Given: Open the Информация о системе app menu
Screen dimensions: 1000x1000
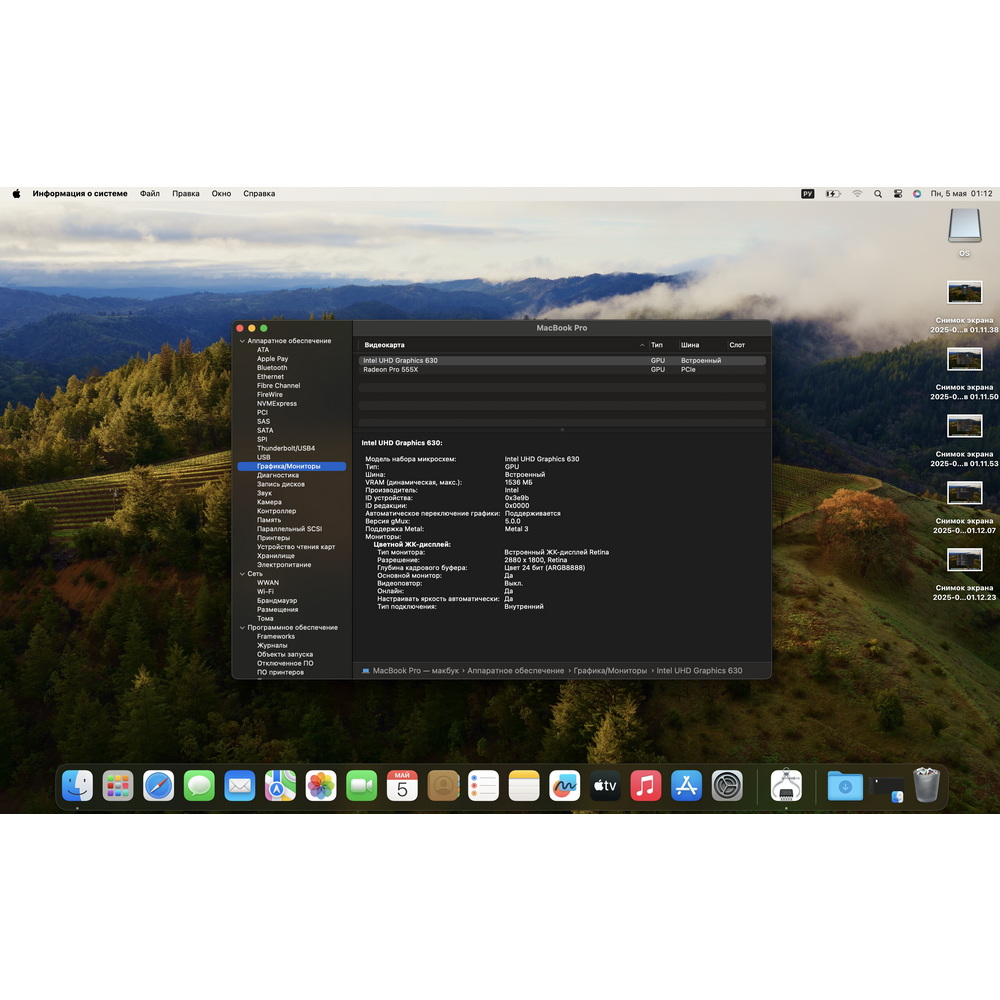Looking at the screenshot, I should pyautogui.click(x=80, y=194).
